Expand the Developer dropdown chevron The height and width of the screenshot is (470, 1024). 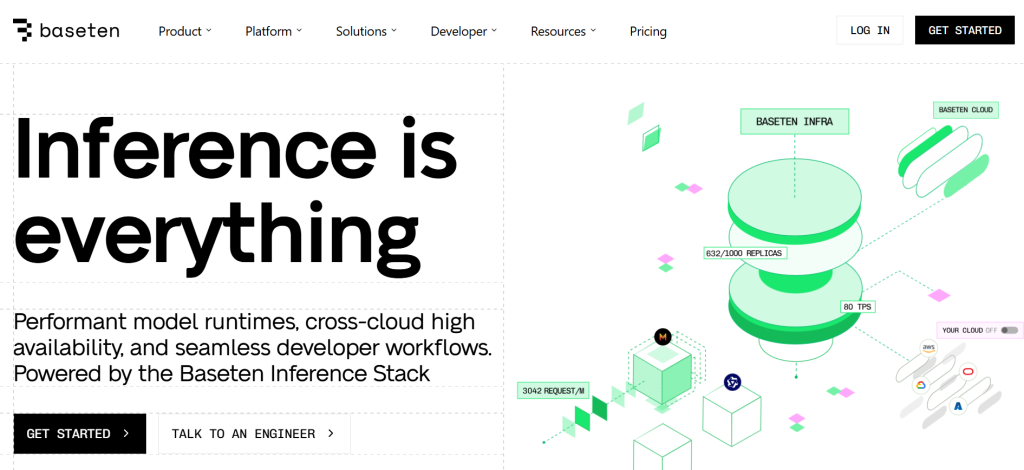(494, 30)
